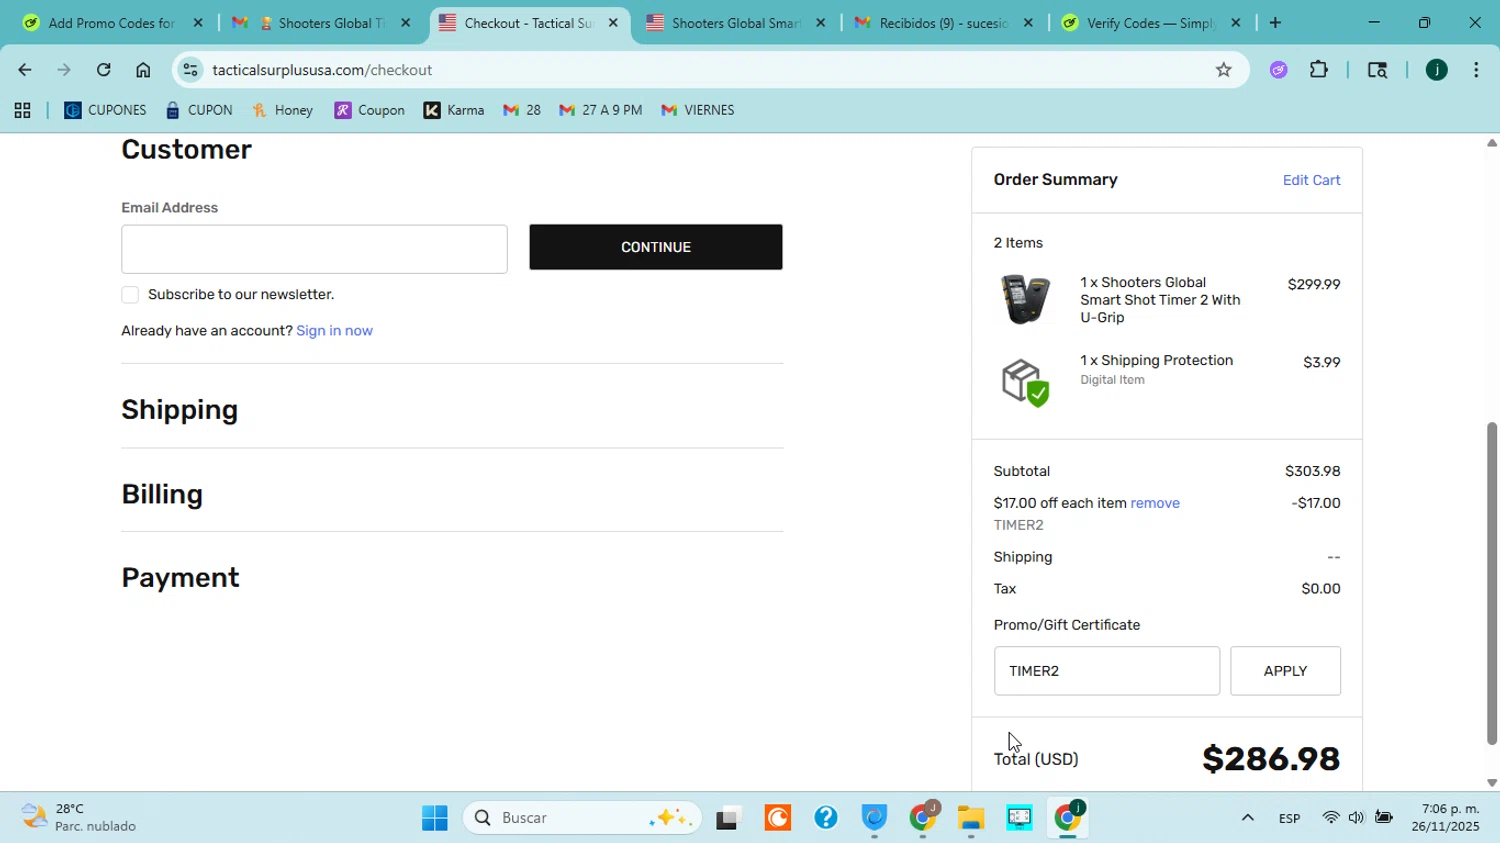Switch to Verify Codes tab
The height and width of the screenshot is (843, 1500).
click(x=1150, y=23)
